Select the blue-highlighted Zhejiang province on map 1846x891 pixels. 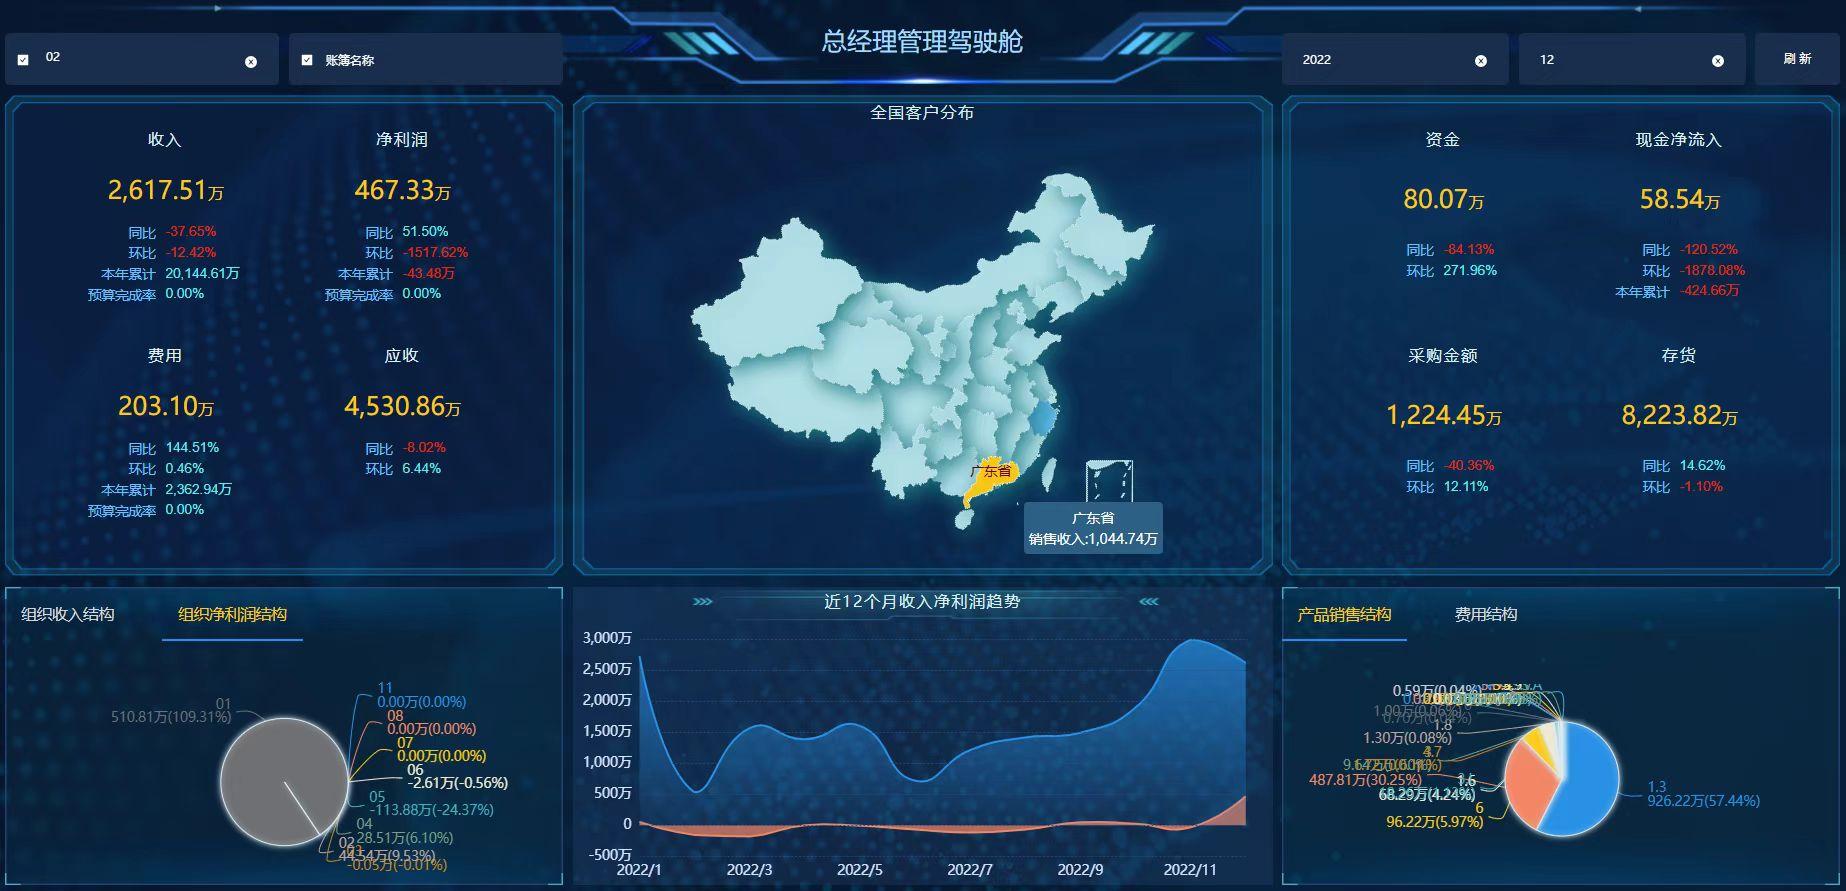(1043, 416)
